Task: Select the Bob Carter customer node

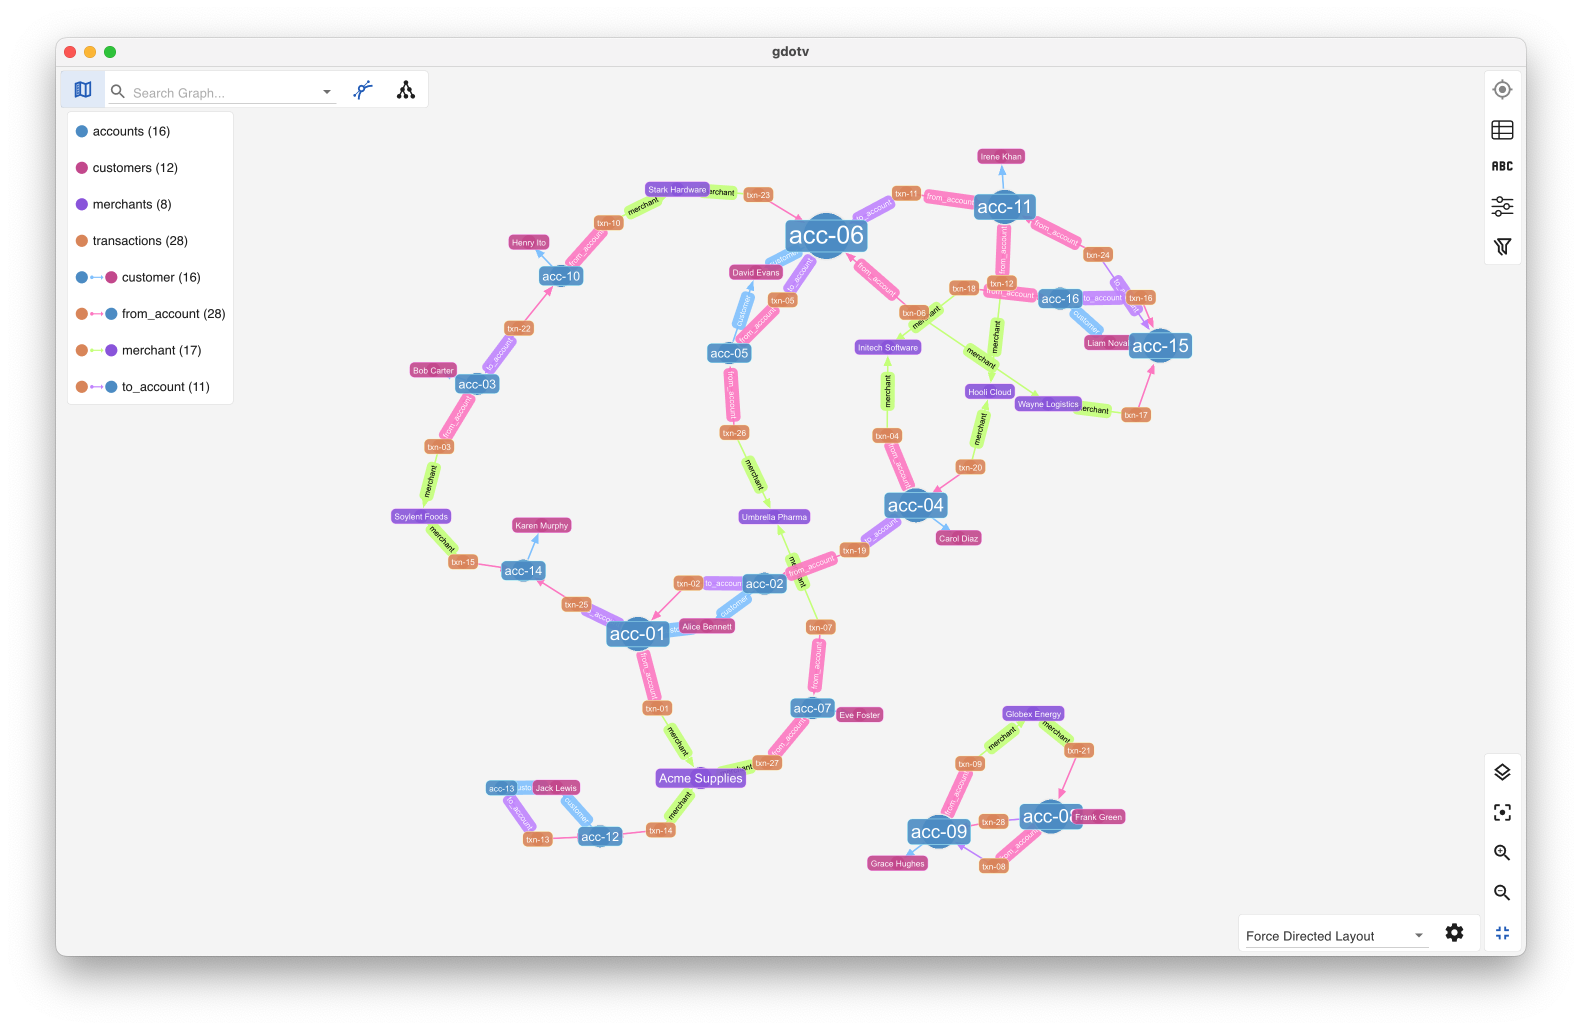Action: click(434, 370)
